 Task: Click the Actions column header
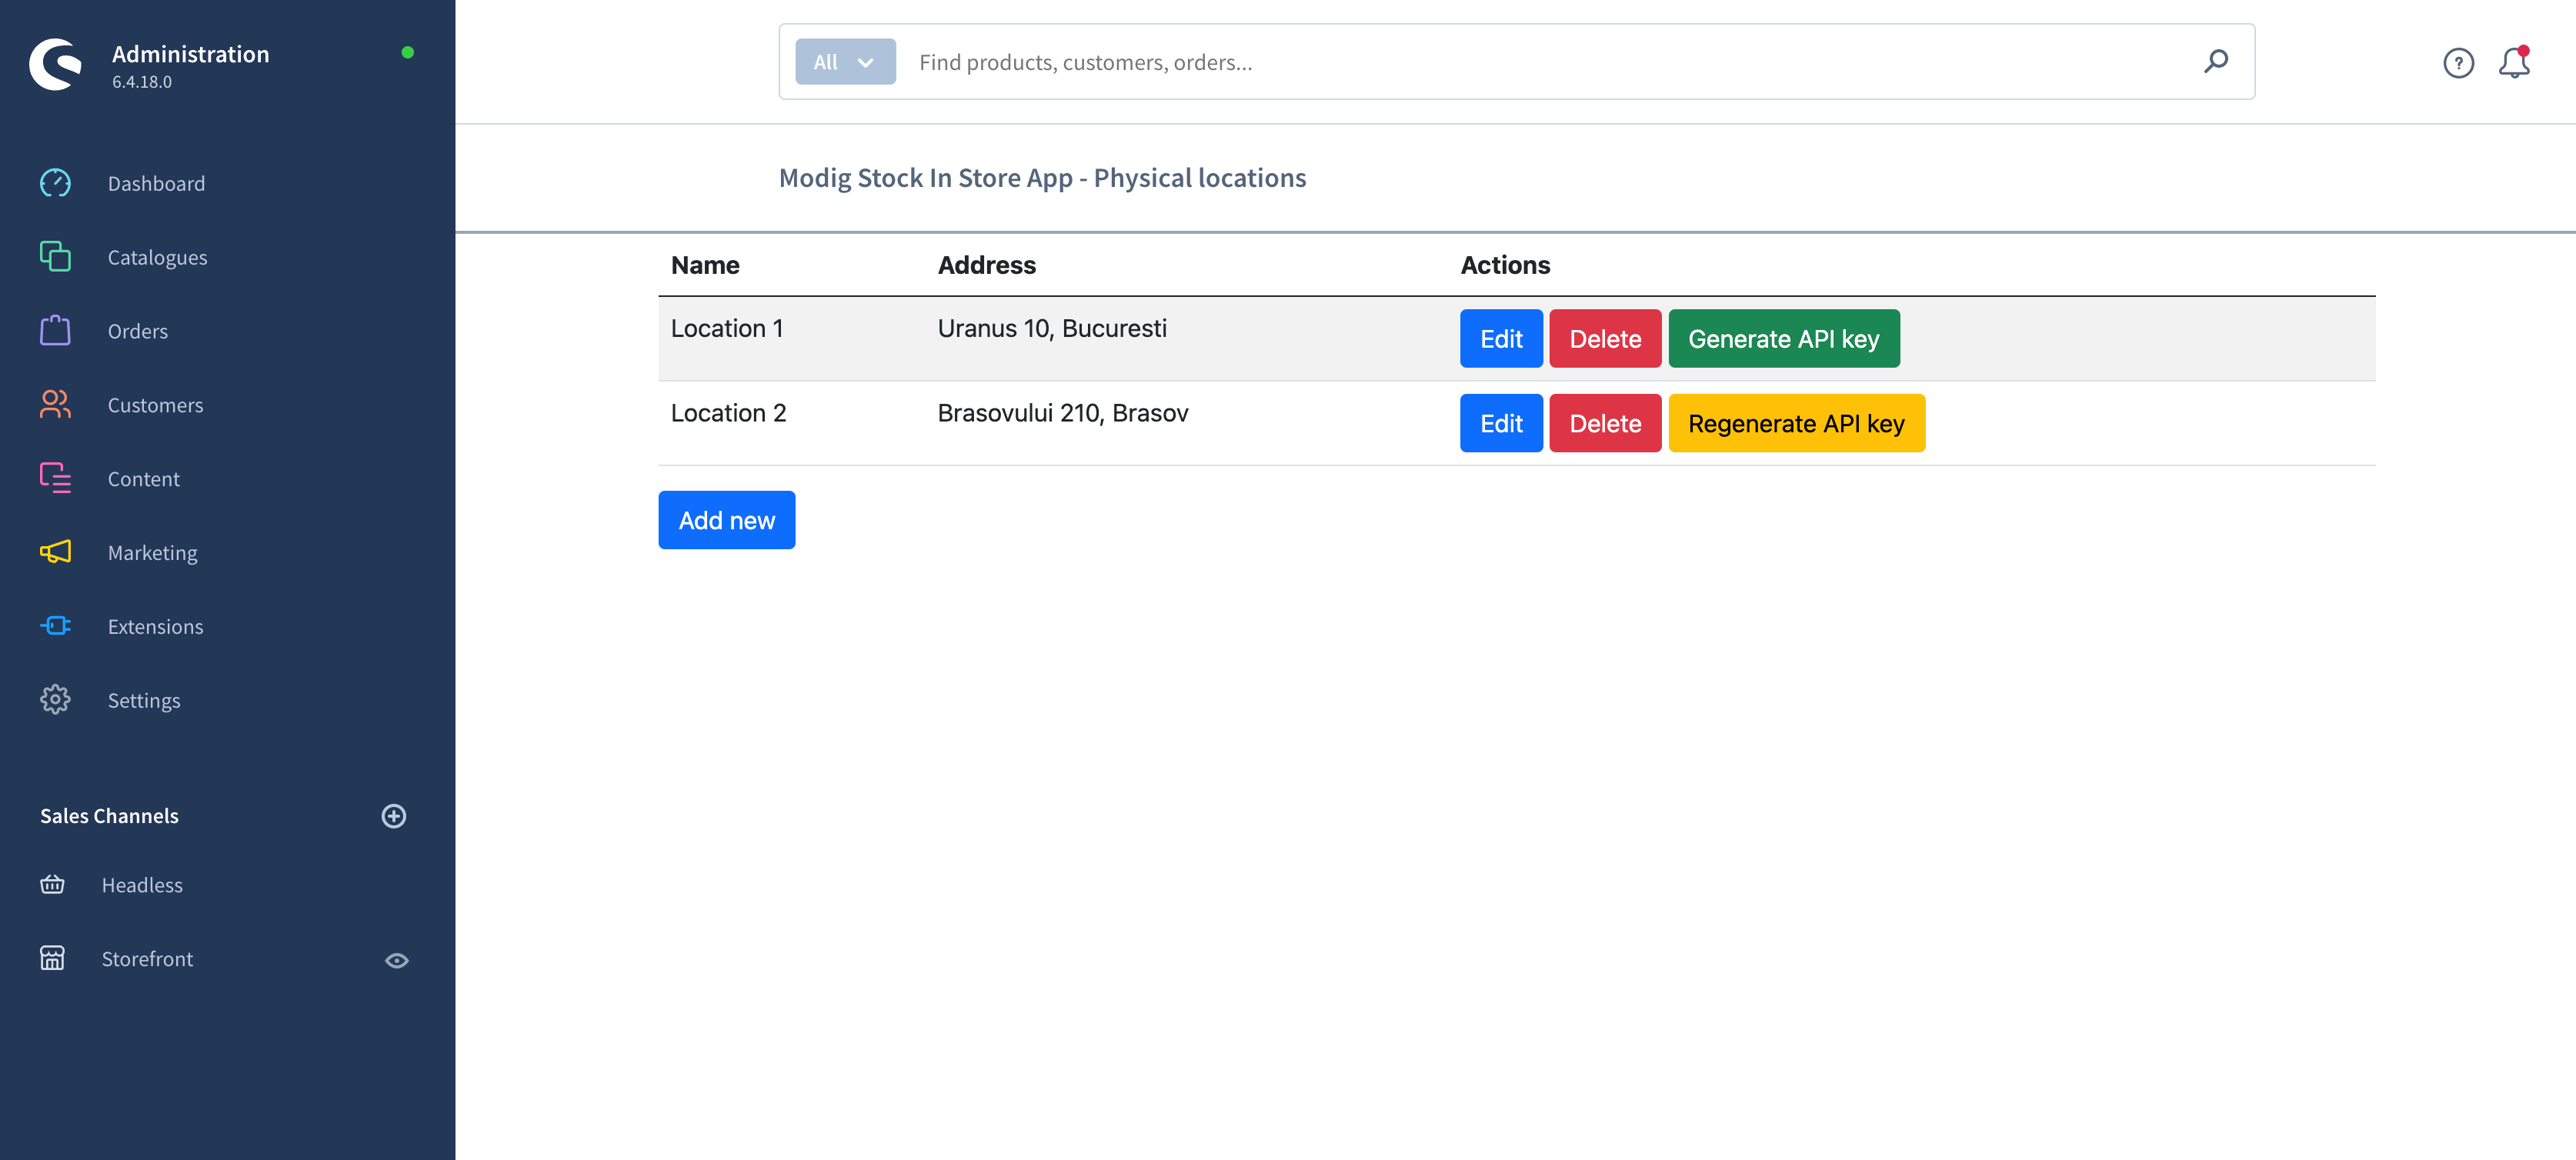click(x=1505, y=265)
